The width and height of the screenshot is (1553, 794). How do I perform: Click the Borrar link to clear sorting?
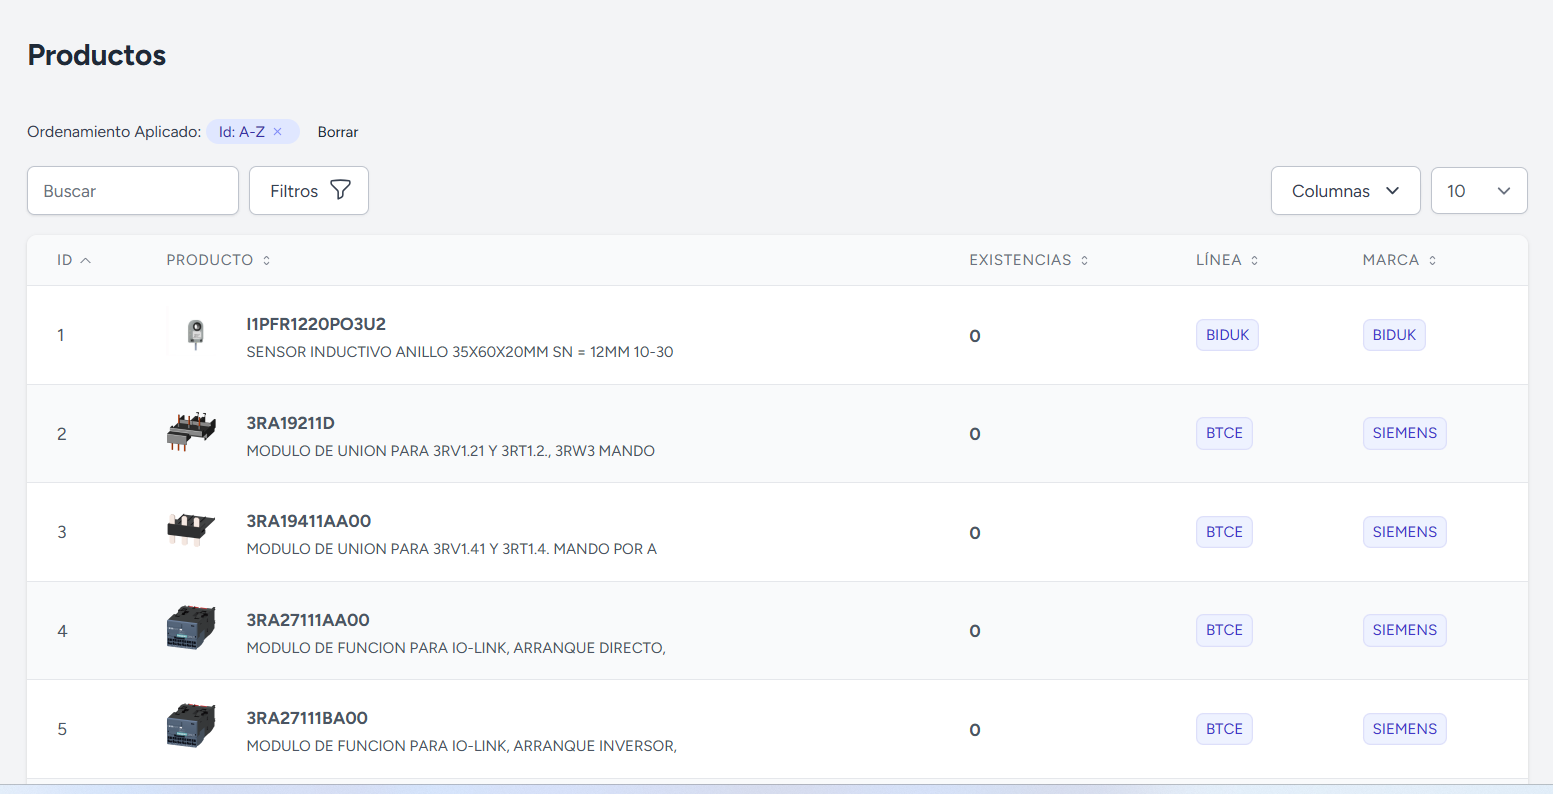(x=338, y=132)
